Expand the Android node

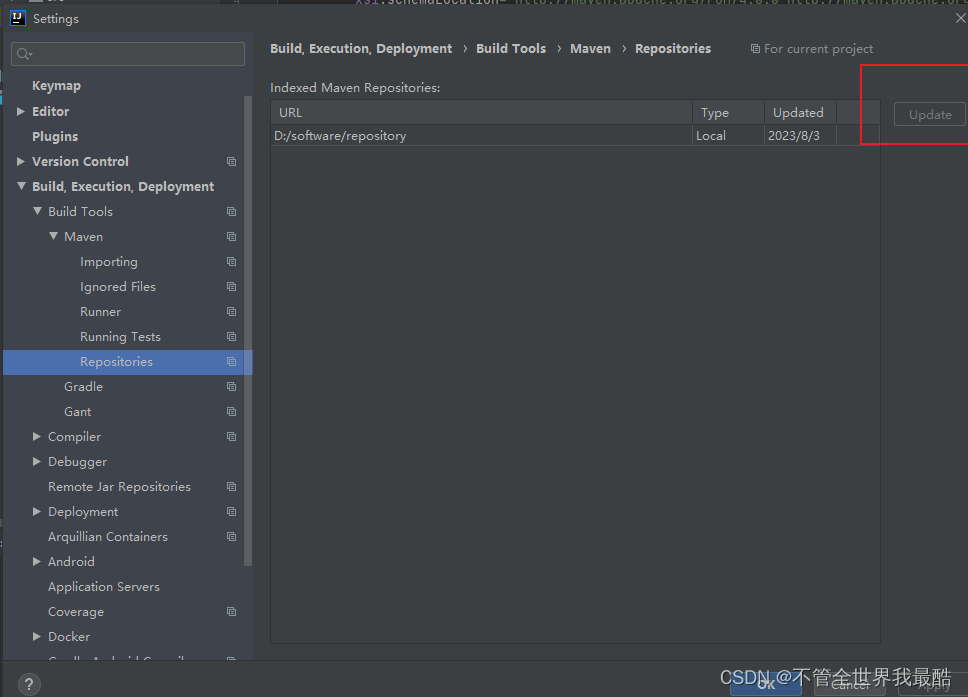click(x=36, y=561)
